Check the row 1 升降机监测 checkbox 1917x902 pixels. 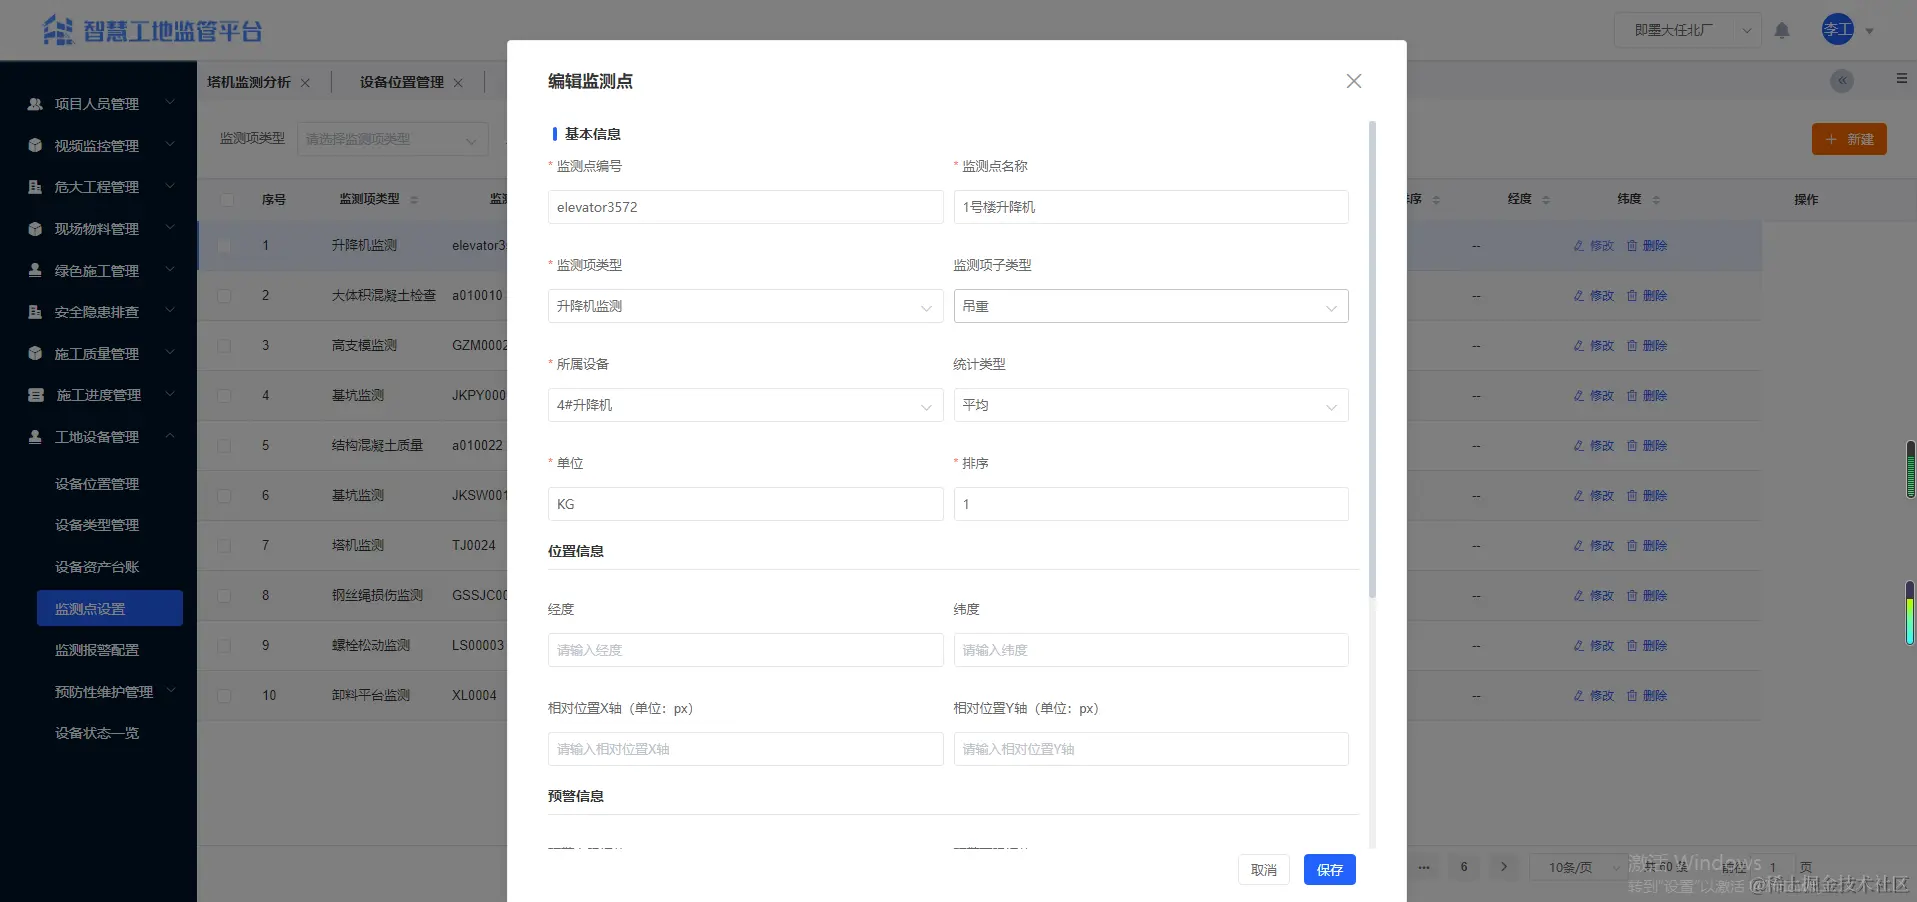[x=225, y=245]
